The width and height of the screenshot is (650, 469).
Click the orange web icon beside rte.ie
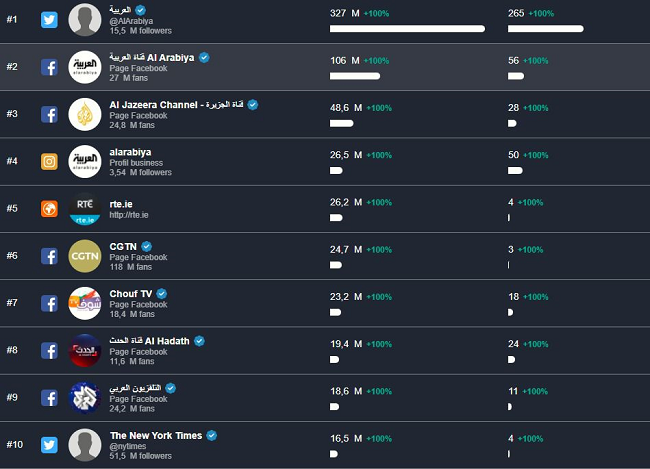tap(49, 208)
